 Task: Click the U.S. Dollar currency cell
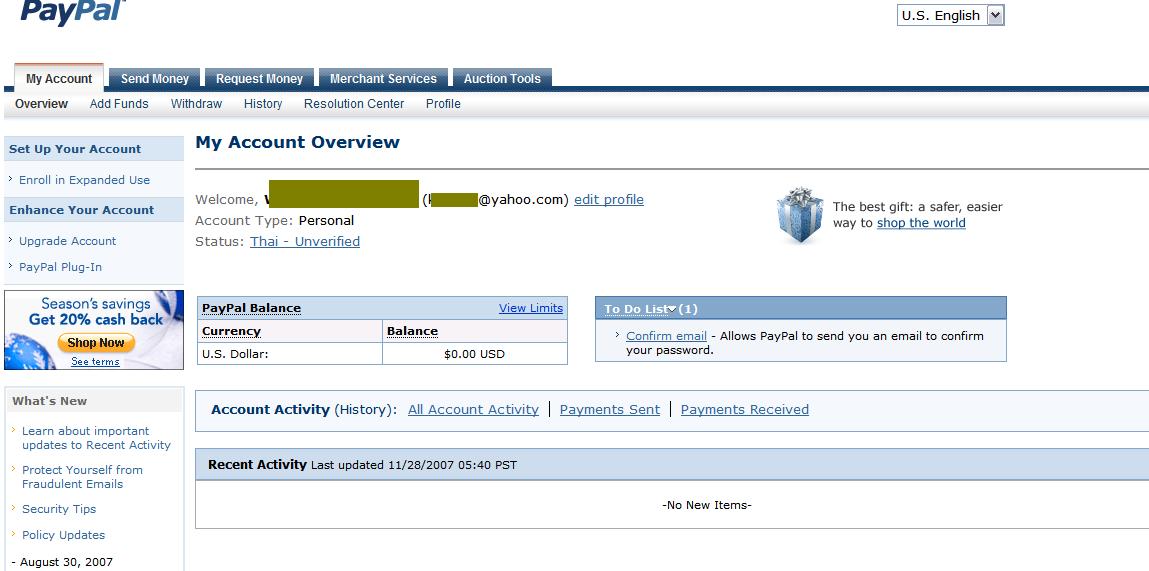click(x=289, y=354)
